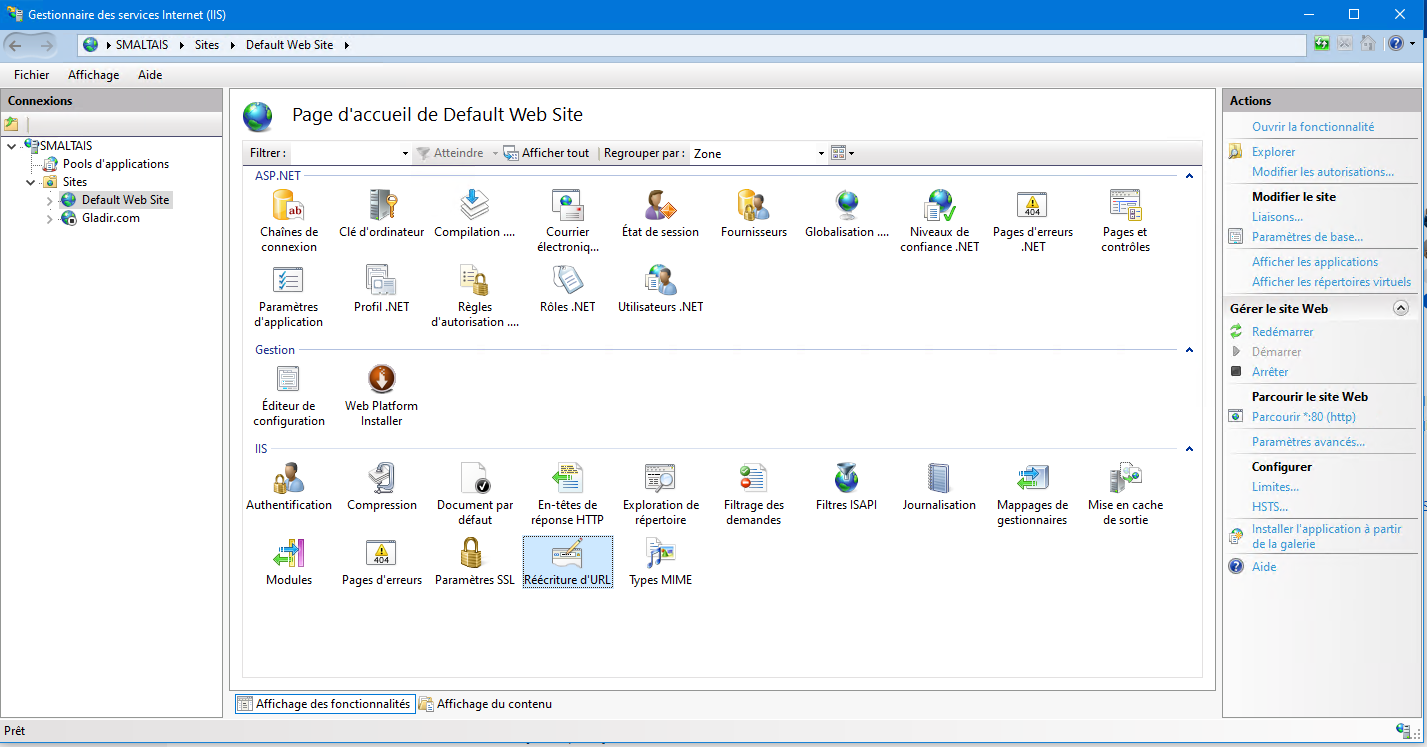Select Pools d'applications in connections tree

115,164
